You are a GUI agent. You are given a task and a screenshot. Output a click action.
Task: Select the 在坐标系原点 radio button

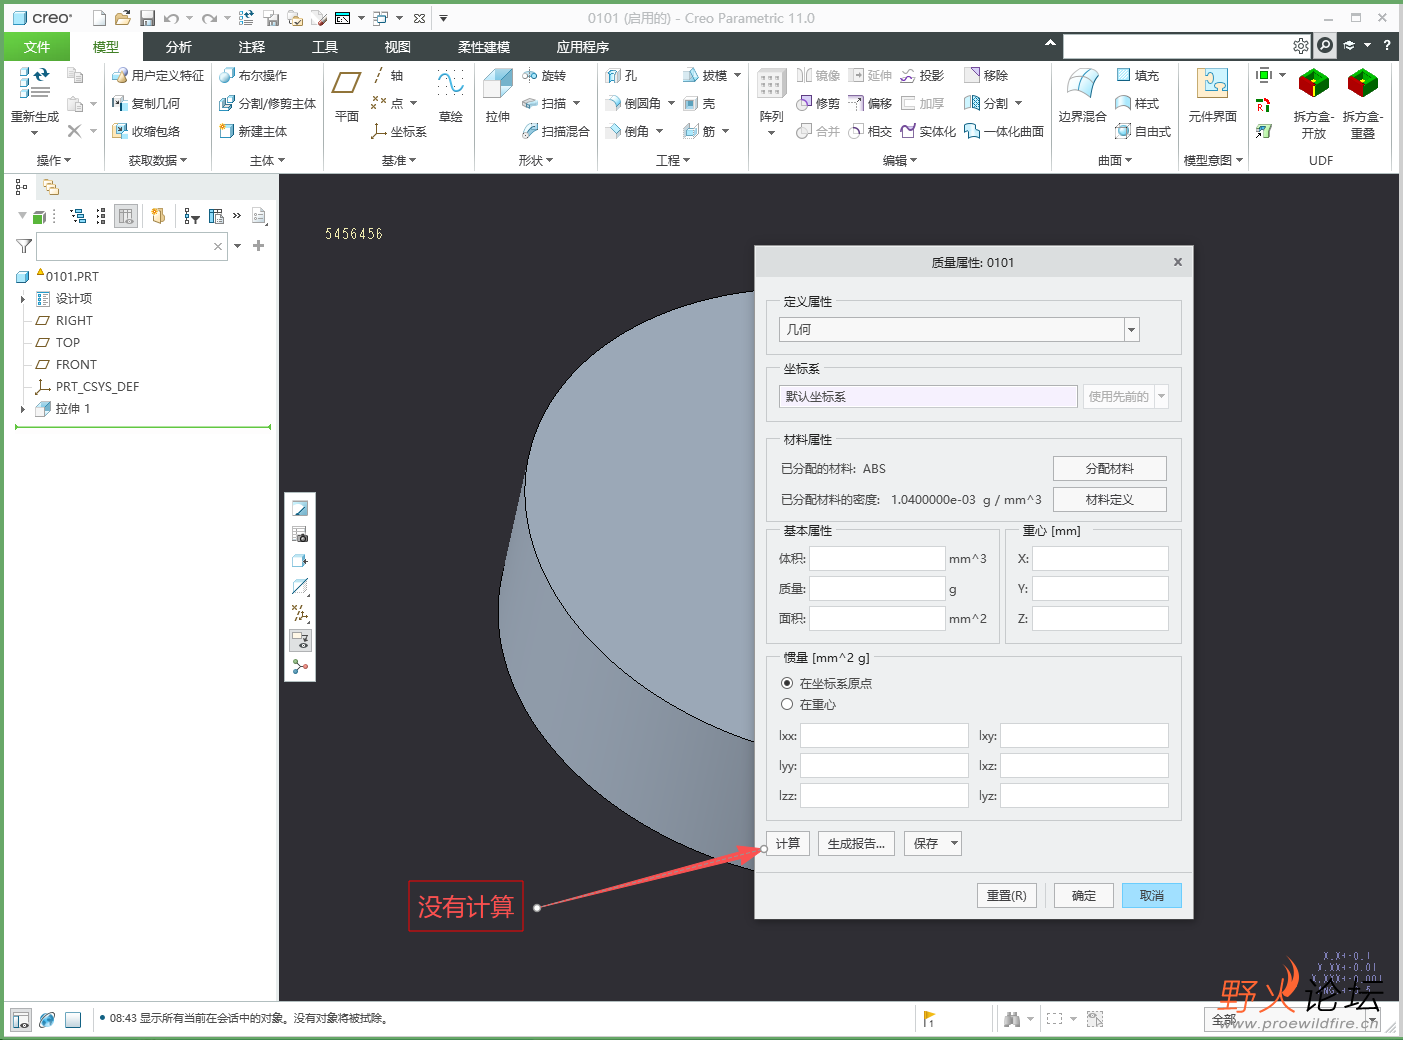[x=787, y=683]
